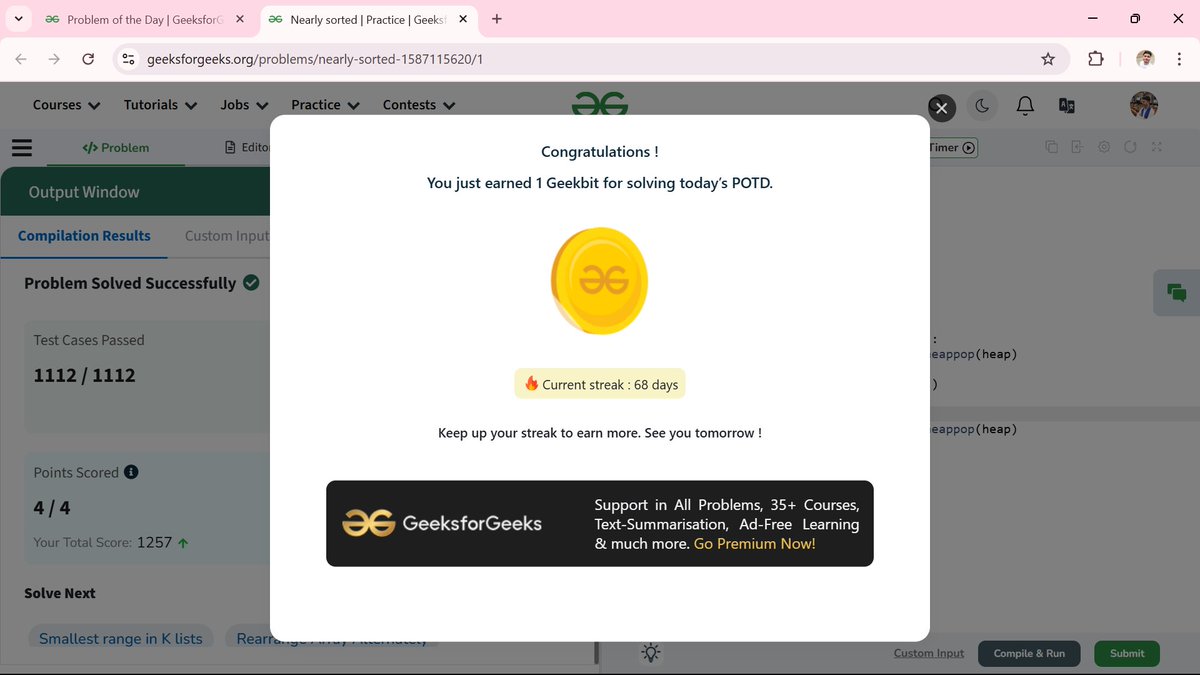Click the editor layout switch icon
Image resolution: width=1200 pixels, height=675 pixels.
click(1077, 147)
